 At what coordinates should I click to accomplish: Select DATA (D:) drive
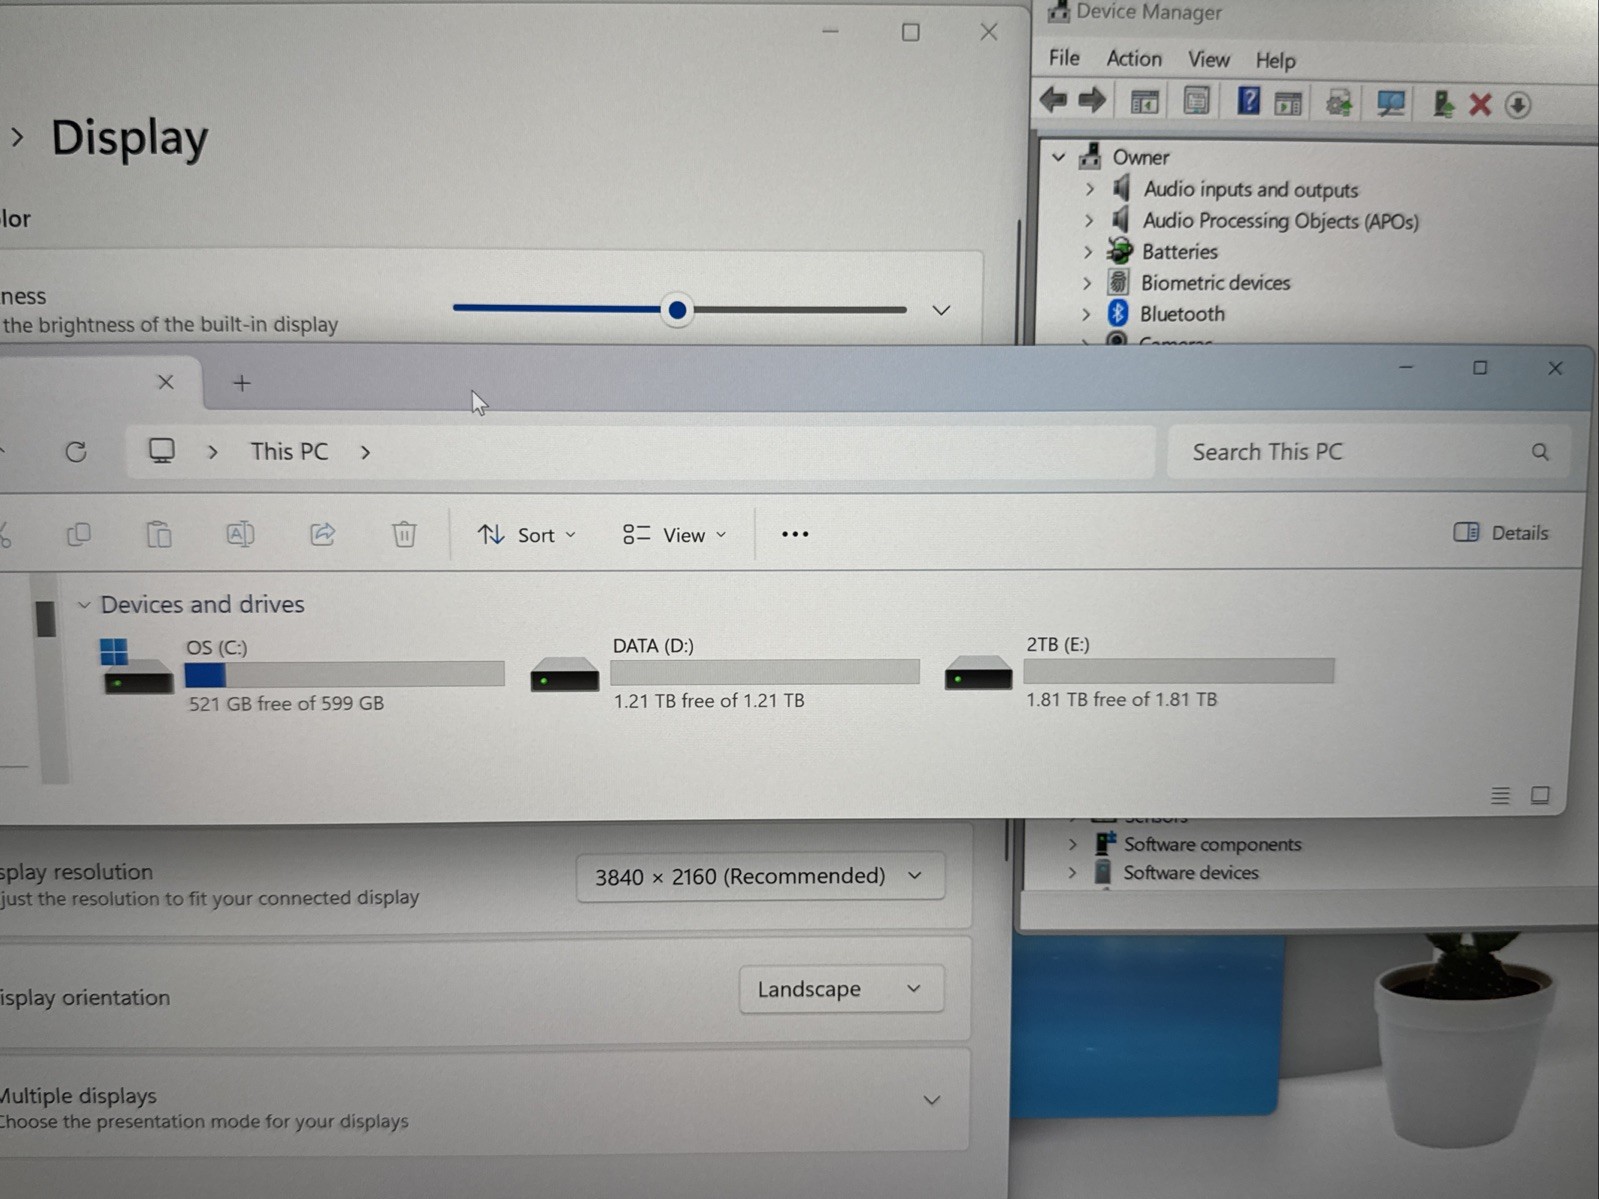pos(724,672)
